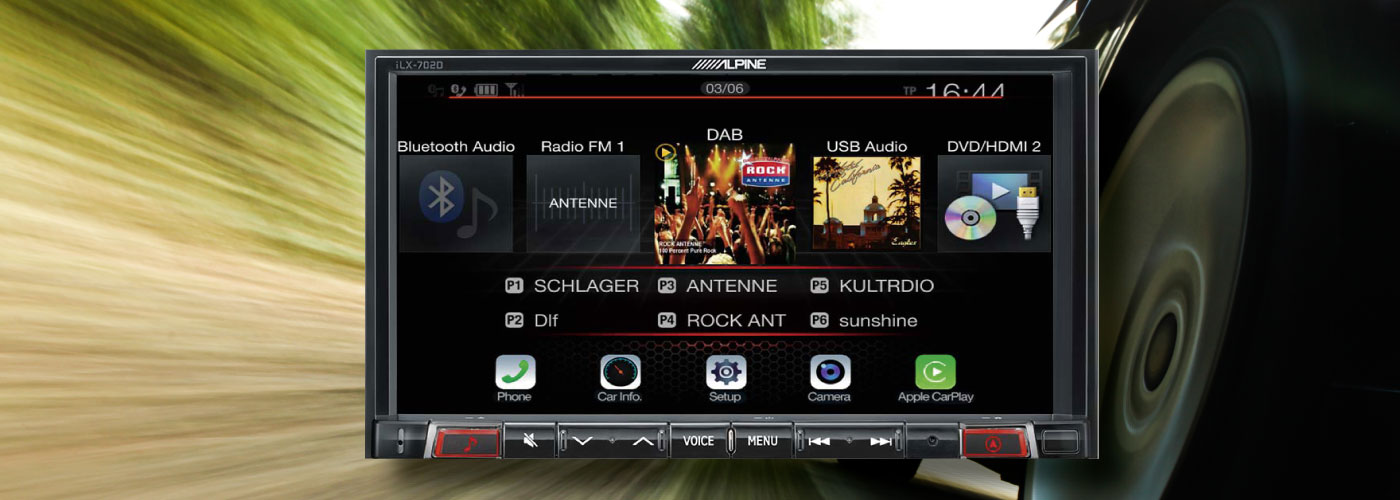Select the DVD/HDMI 2 source tile
This screenshot has height=500, width=1400.
tap(993, 203)
